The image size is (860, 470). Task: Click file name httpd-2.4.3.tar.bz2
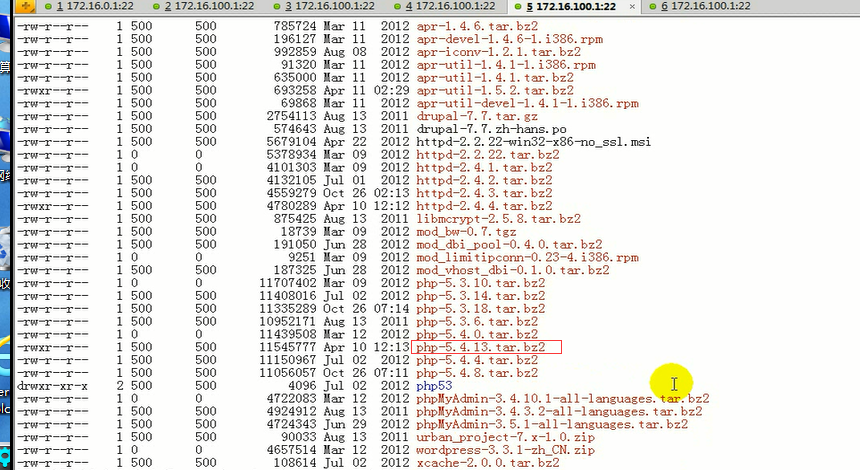tap(484, 193)
